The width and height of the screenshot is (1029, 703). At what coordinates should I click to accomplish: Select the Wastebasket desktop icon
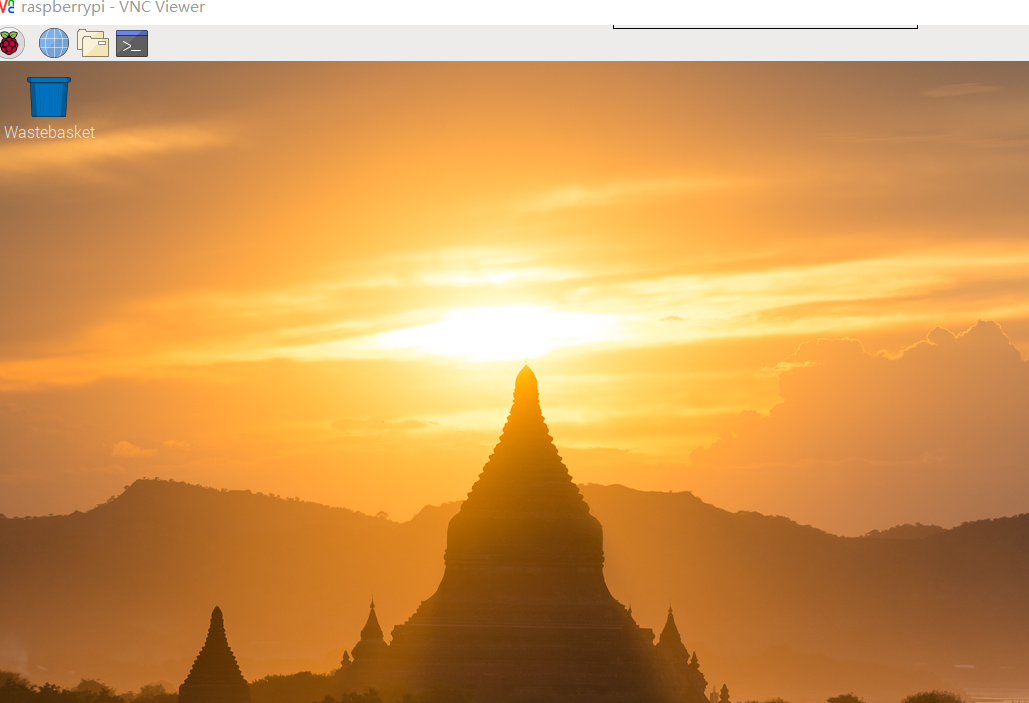[49, 97]
